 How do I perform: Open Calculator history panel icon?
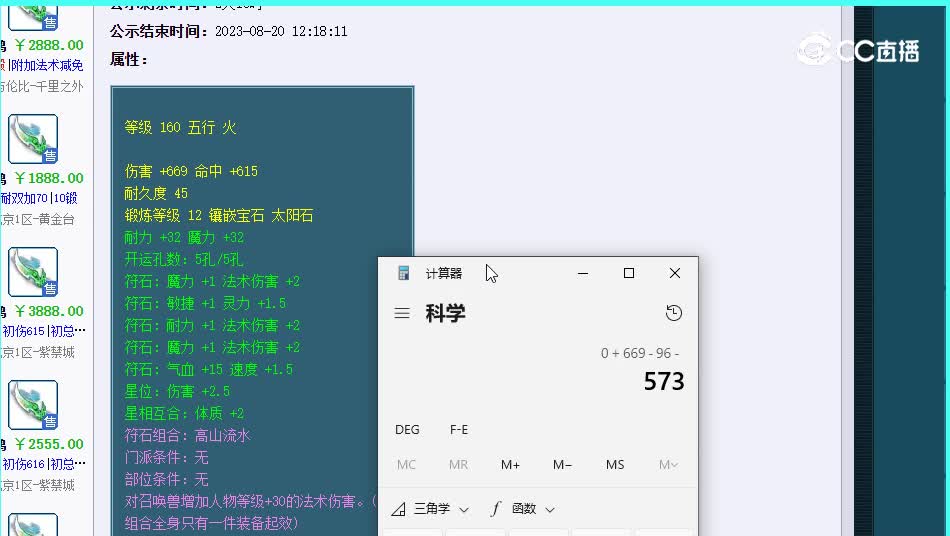pyautogui.click(x=674, y=313)
